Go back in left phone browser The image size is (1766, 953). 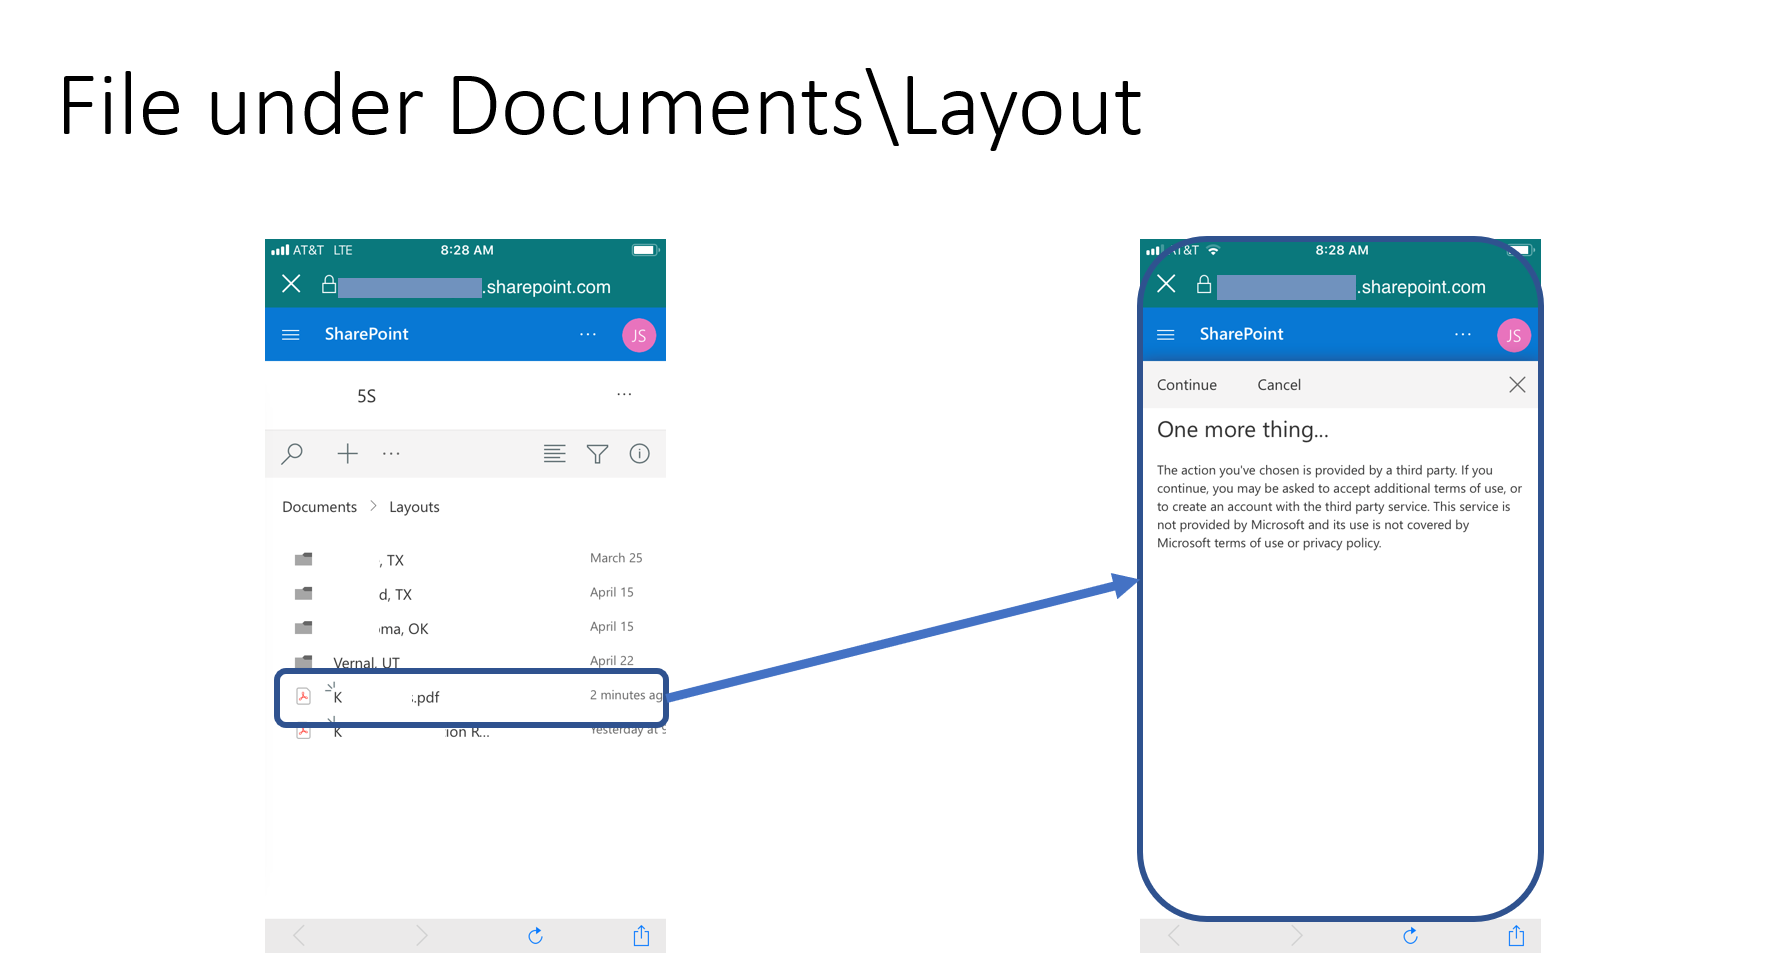[298, 936]
